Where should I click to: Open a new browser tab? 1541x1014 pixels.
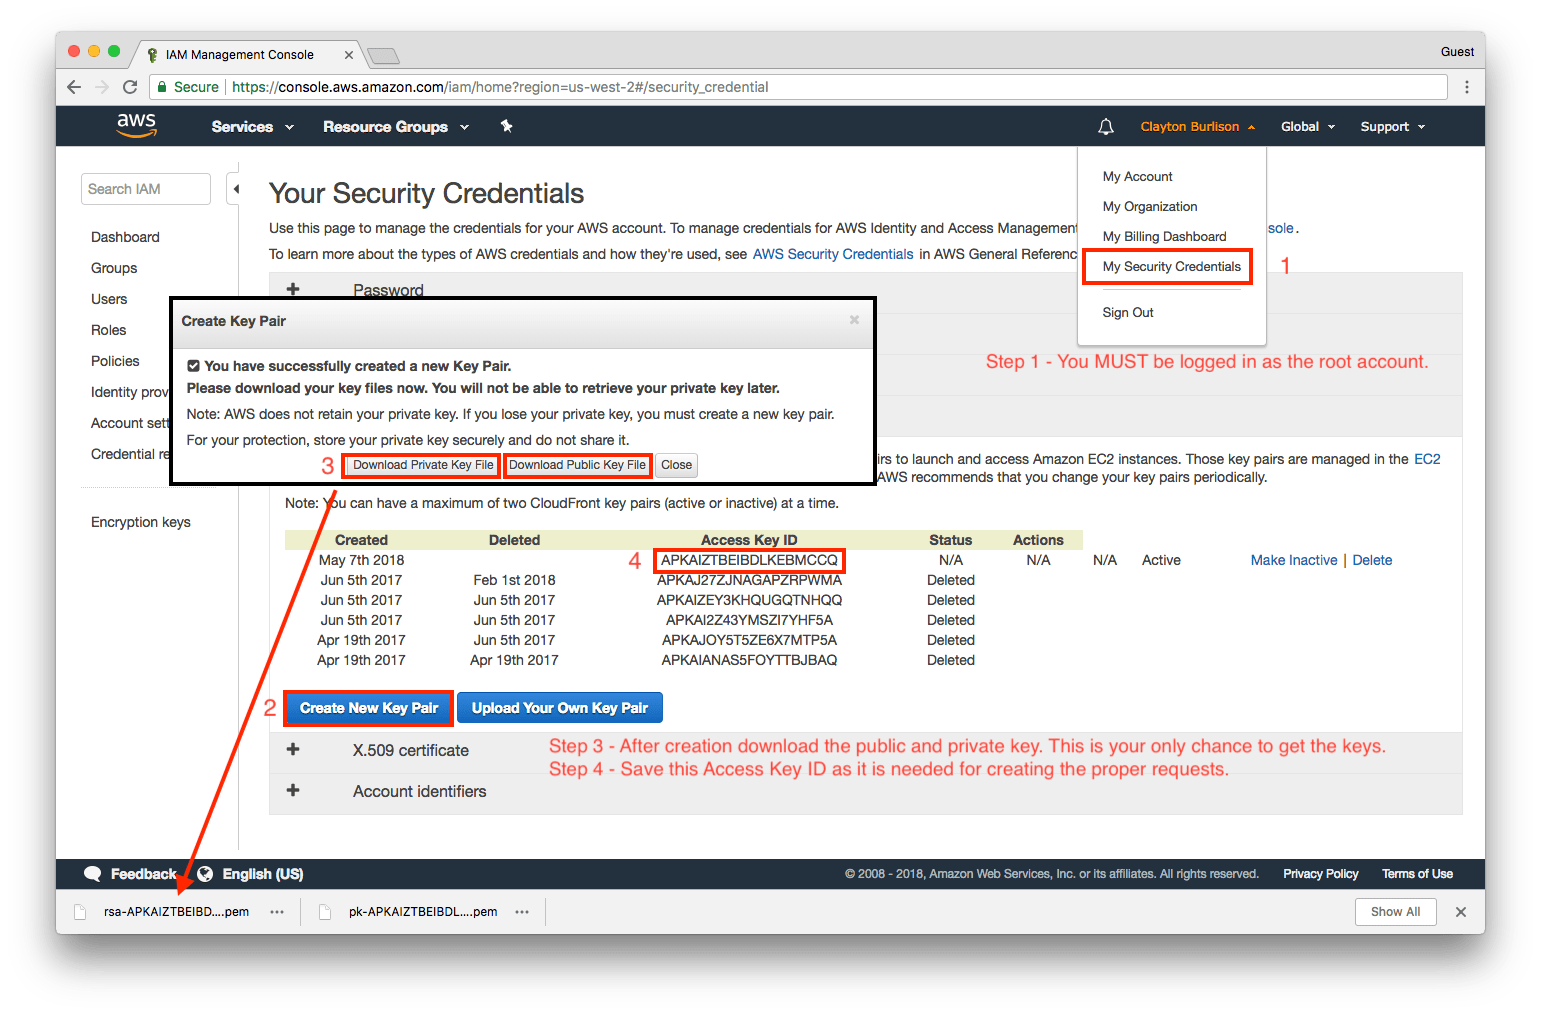tap(384, 56)
